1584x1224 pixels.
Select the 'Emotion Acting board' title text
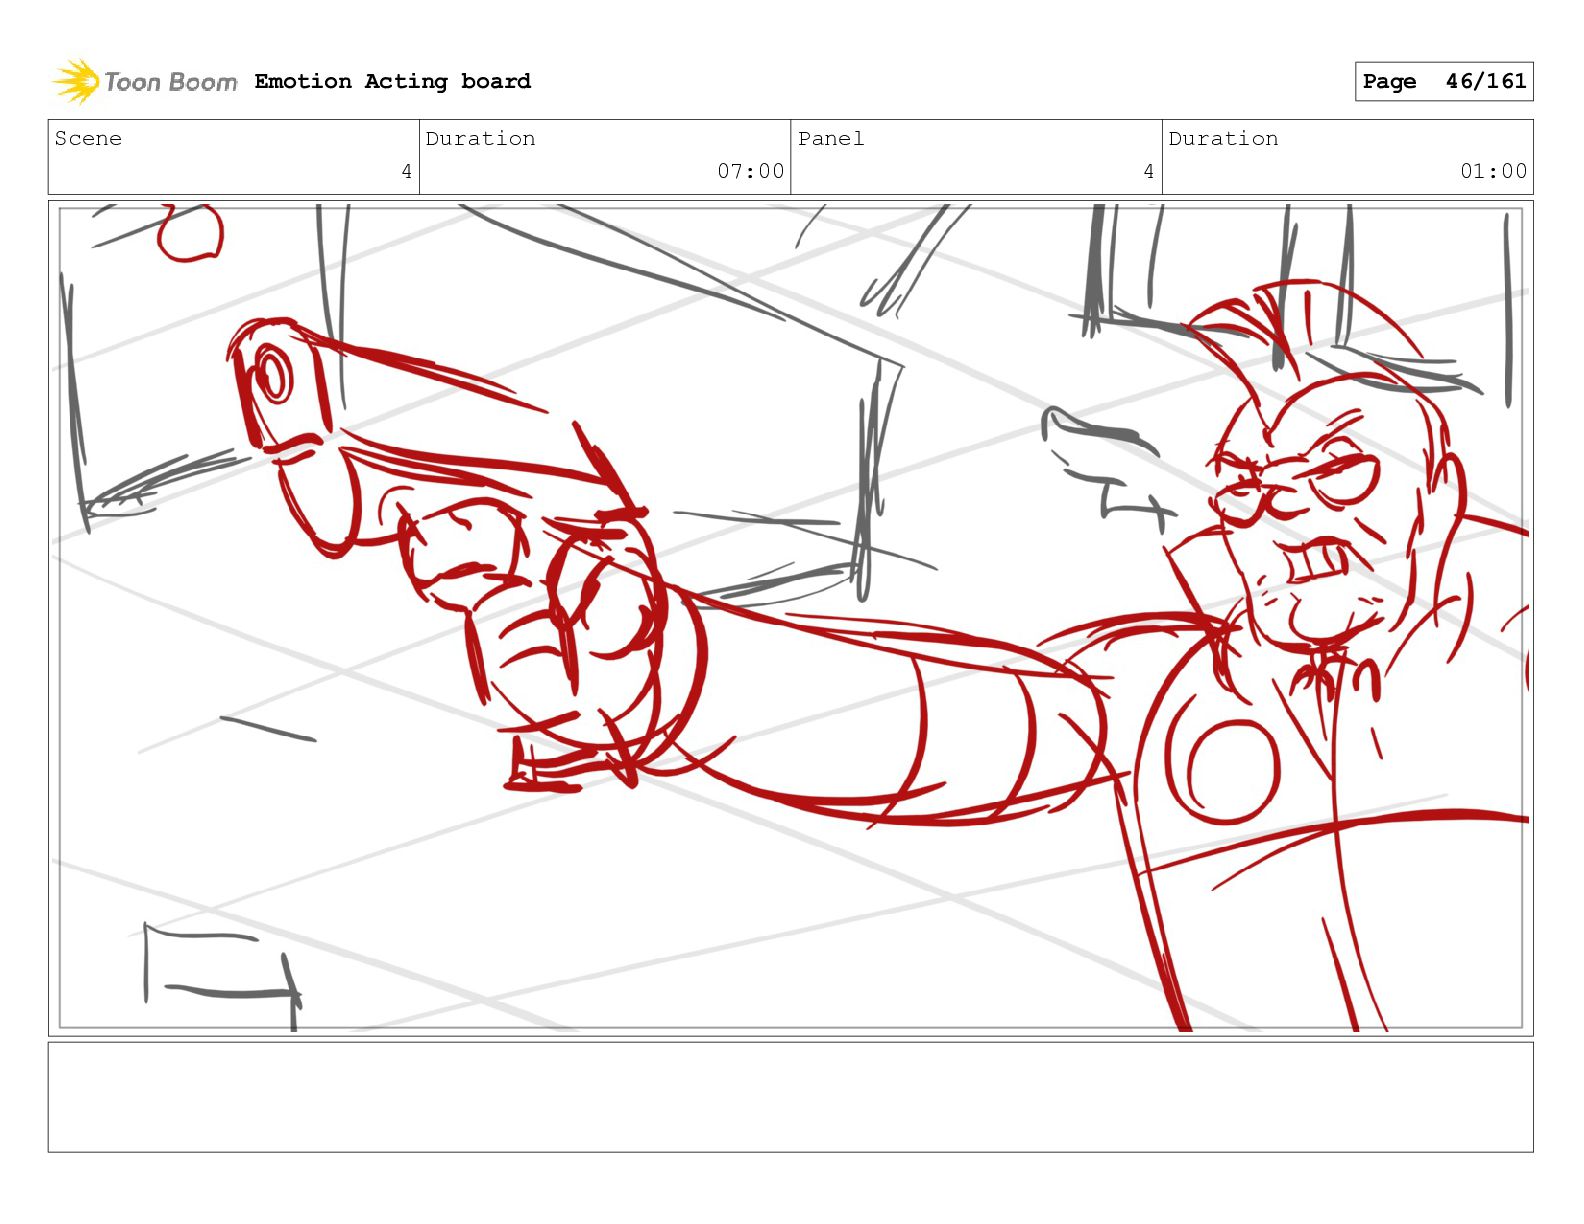click(x=393, y=81)
